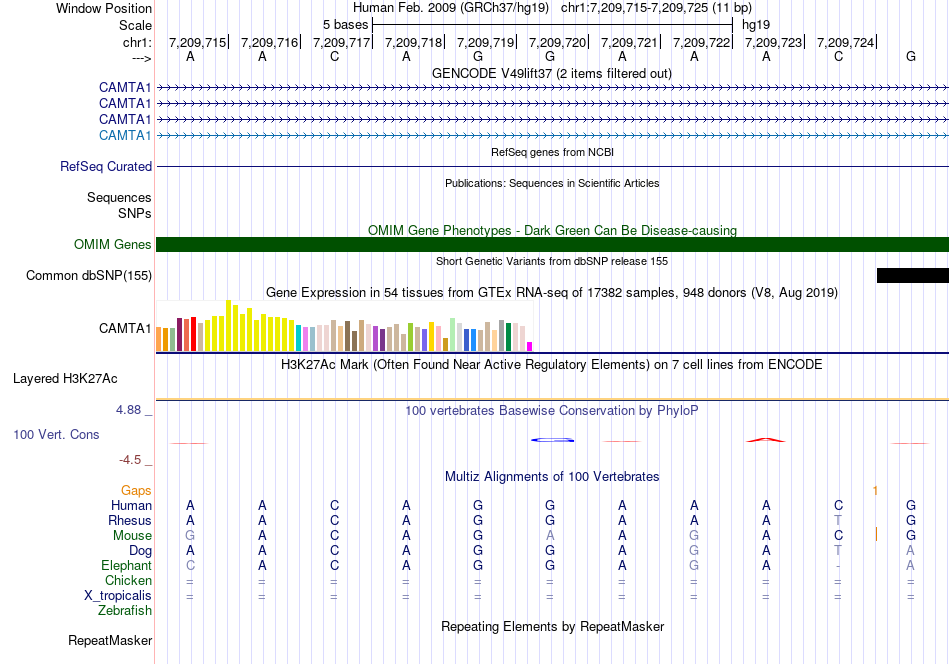Open the OMIM Genes label

pyautogui.click(x=113, y=244)
